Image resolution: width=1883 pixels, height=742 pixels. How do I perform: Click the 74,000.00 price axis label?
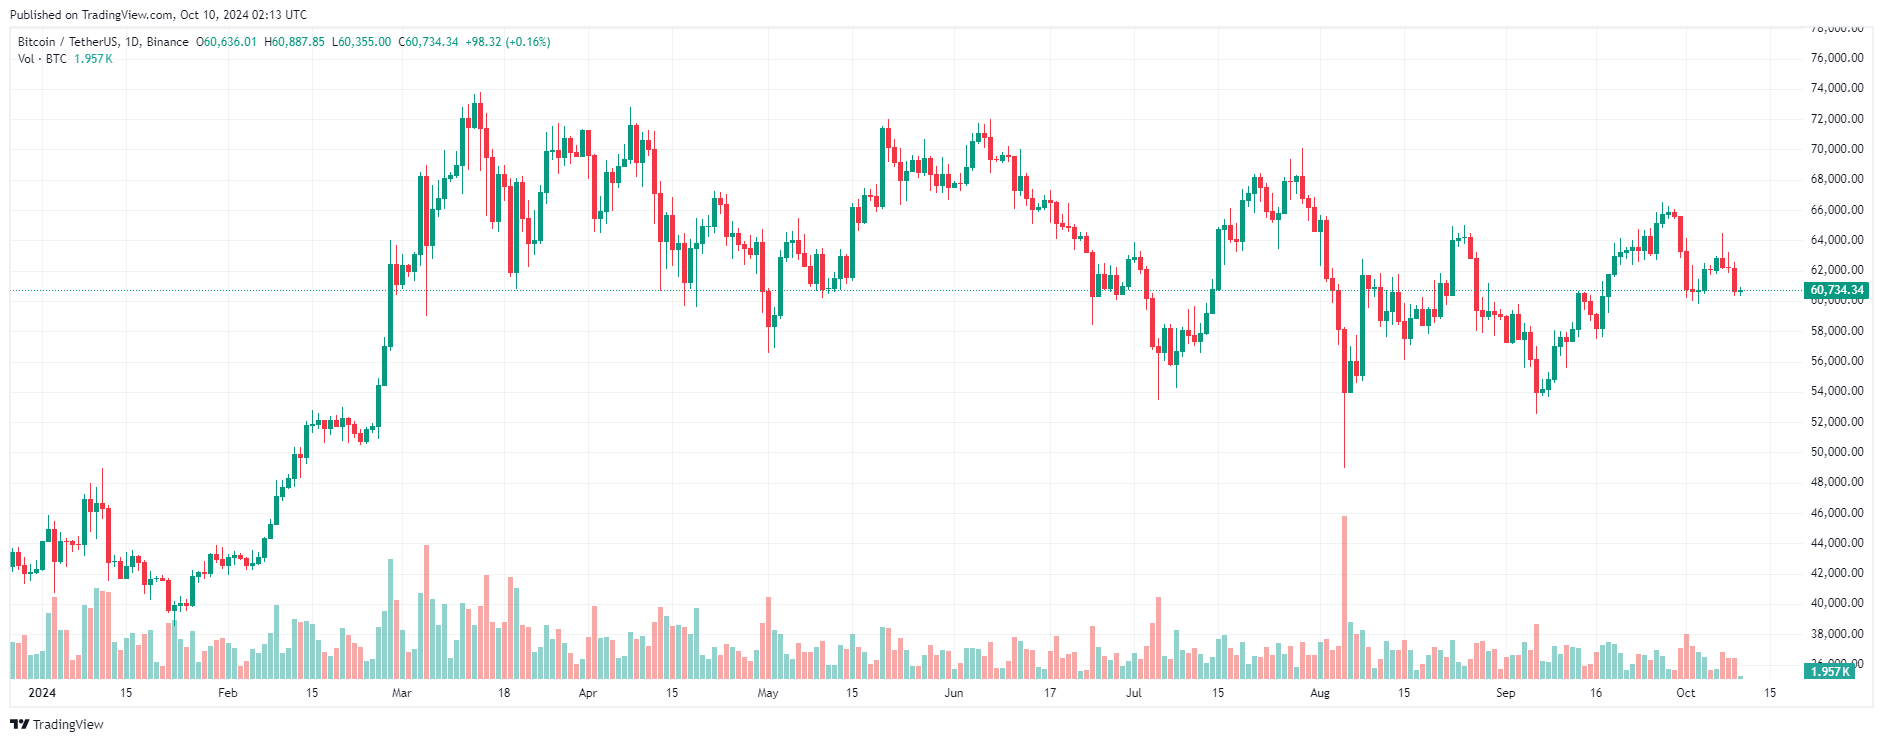pos(1837,88)
